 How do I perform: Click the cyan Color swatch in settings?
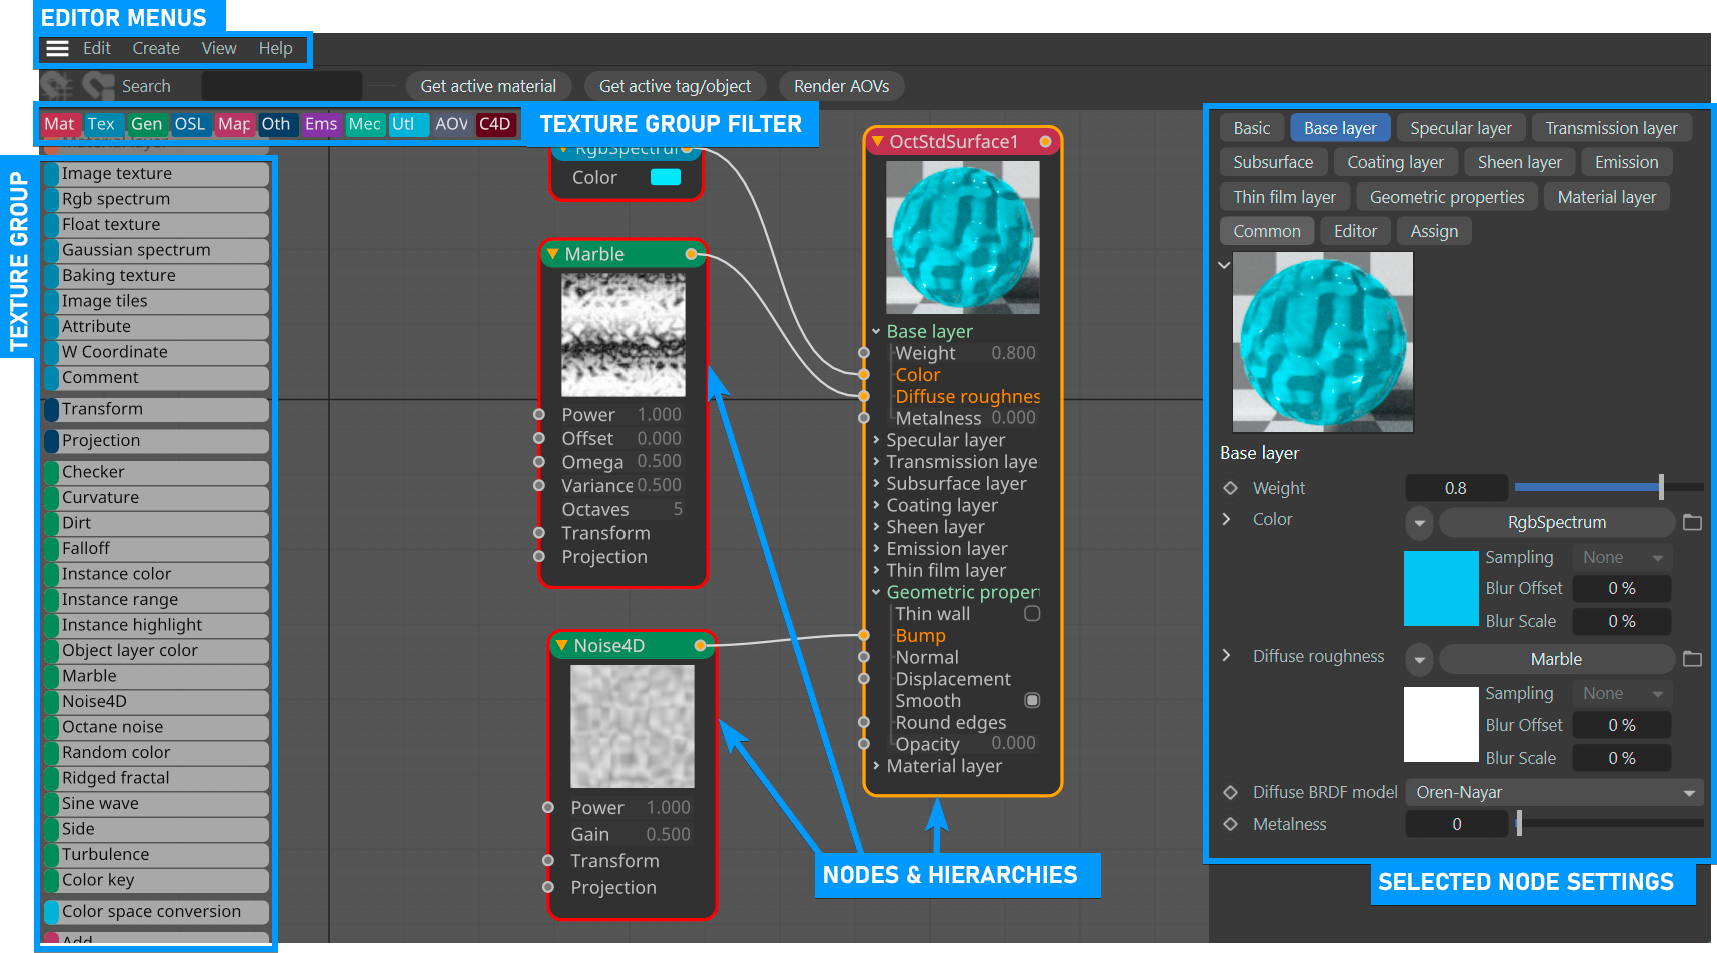(1440, 588)
